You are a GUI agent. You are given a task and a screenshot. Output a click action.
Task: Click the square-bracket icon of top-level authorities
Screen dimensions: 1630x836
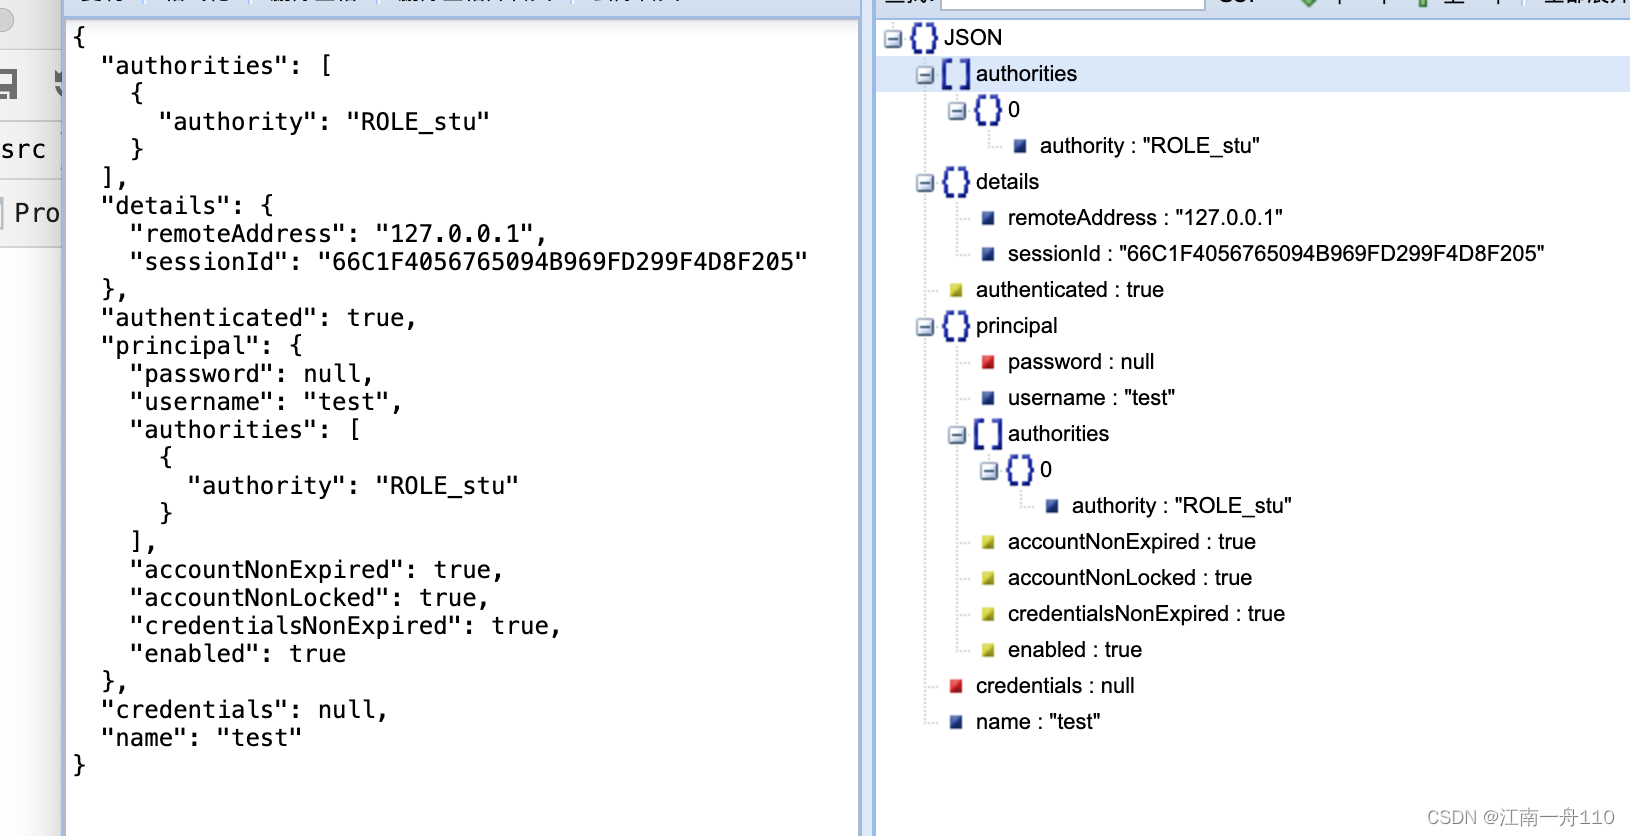[x=956, y=74]
